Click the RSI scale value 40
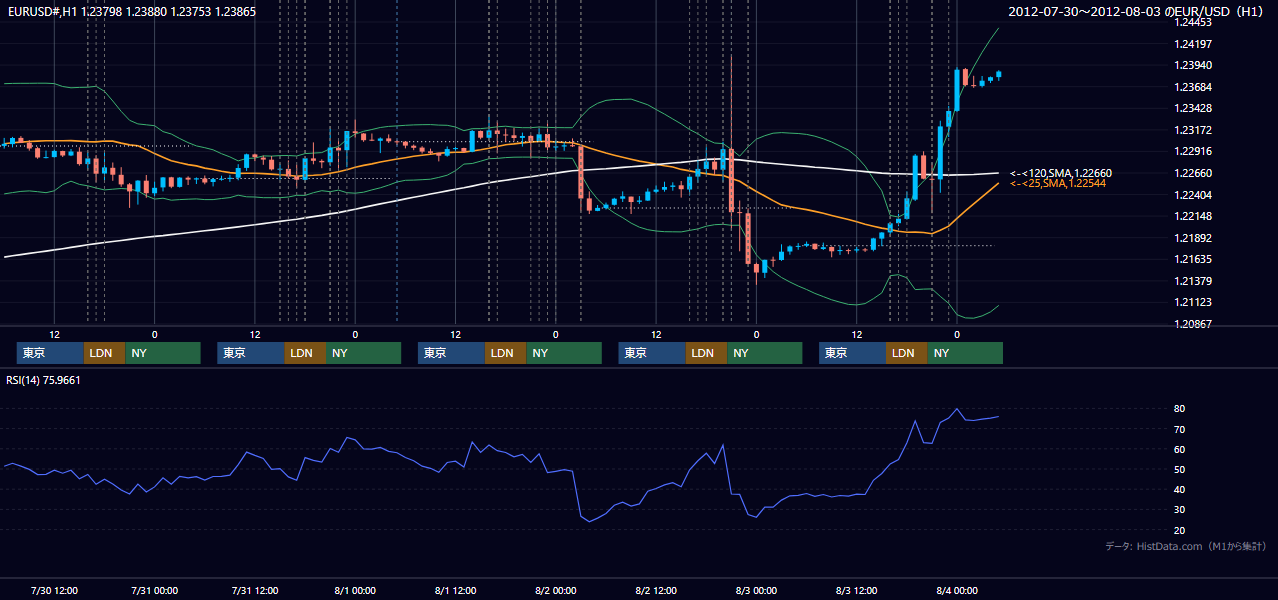 [x=1180, y=489]
